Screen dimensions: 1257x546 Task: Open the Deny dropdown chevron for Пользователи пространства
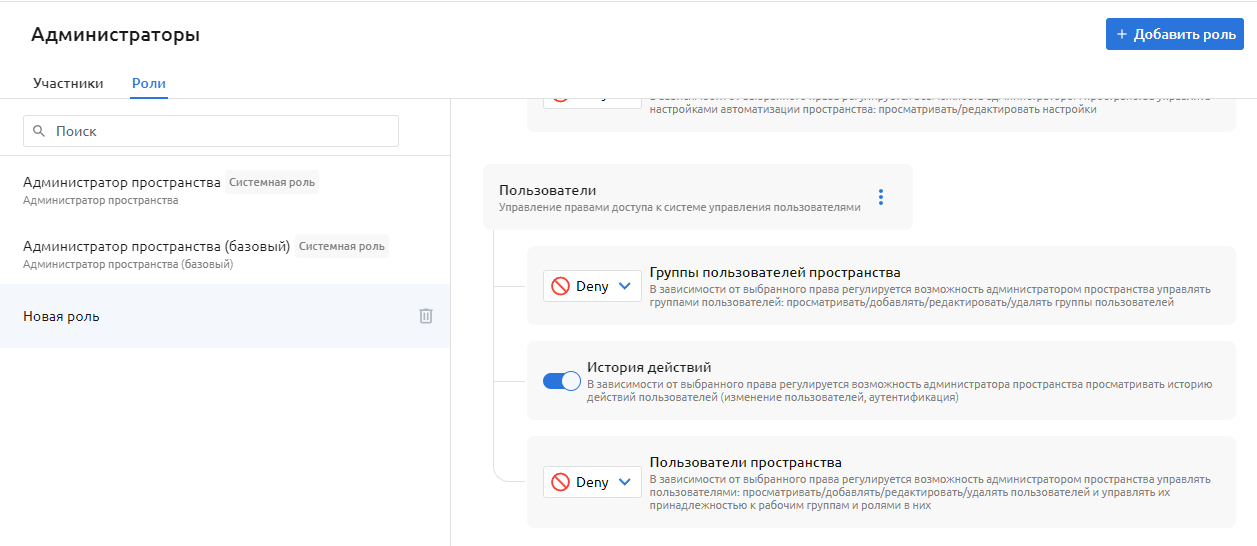(x=625, y=482)
